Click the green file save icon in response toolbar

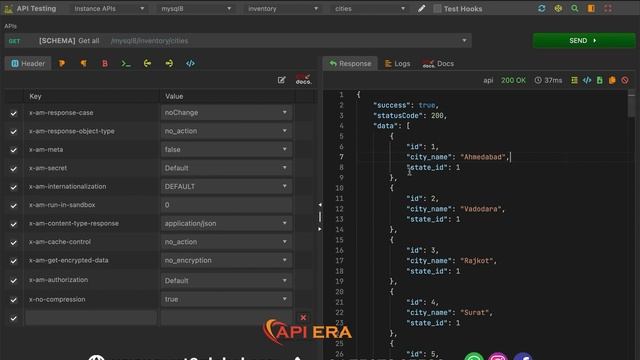[600, 80]
